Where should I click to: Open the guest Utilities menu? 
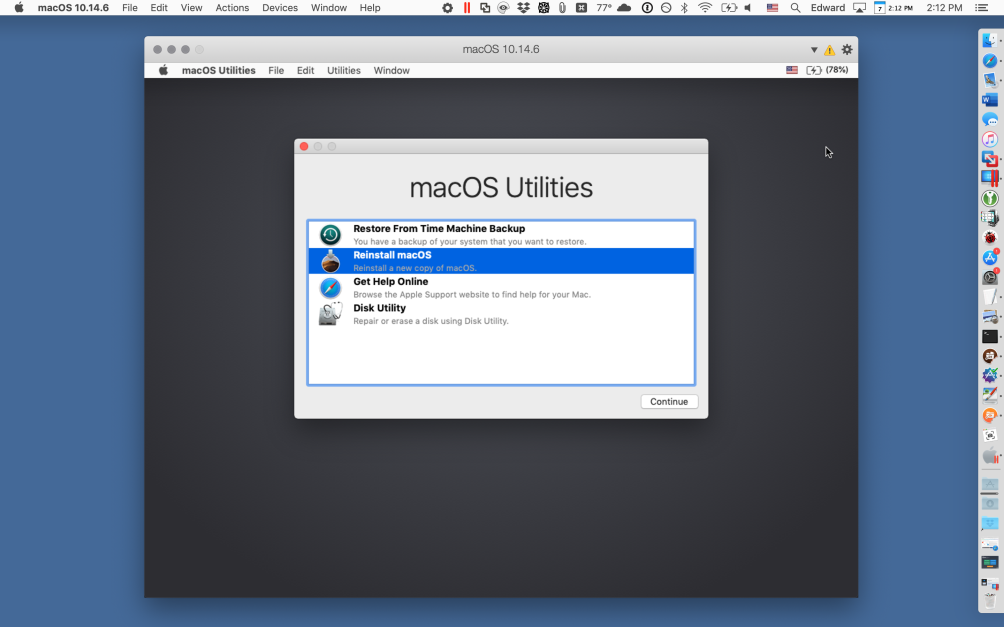[344, 70]
